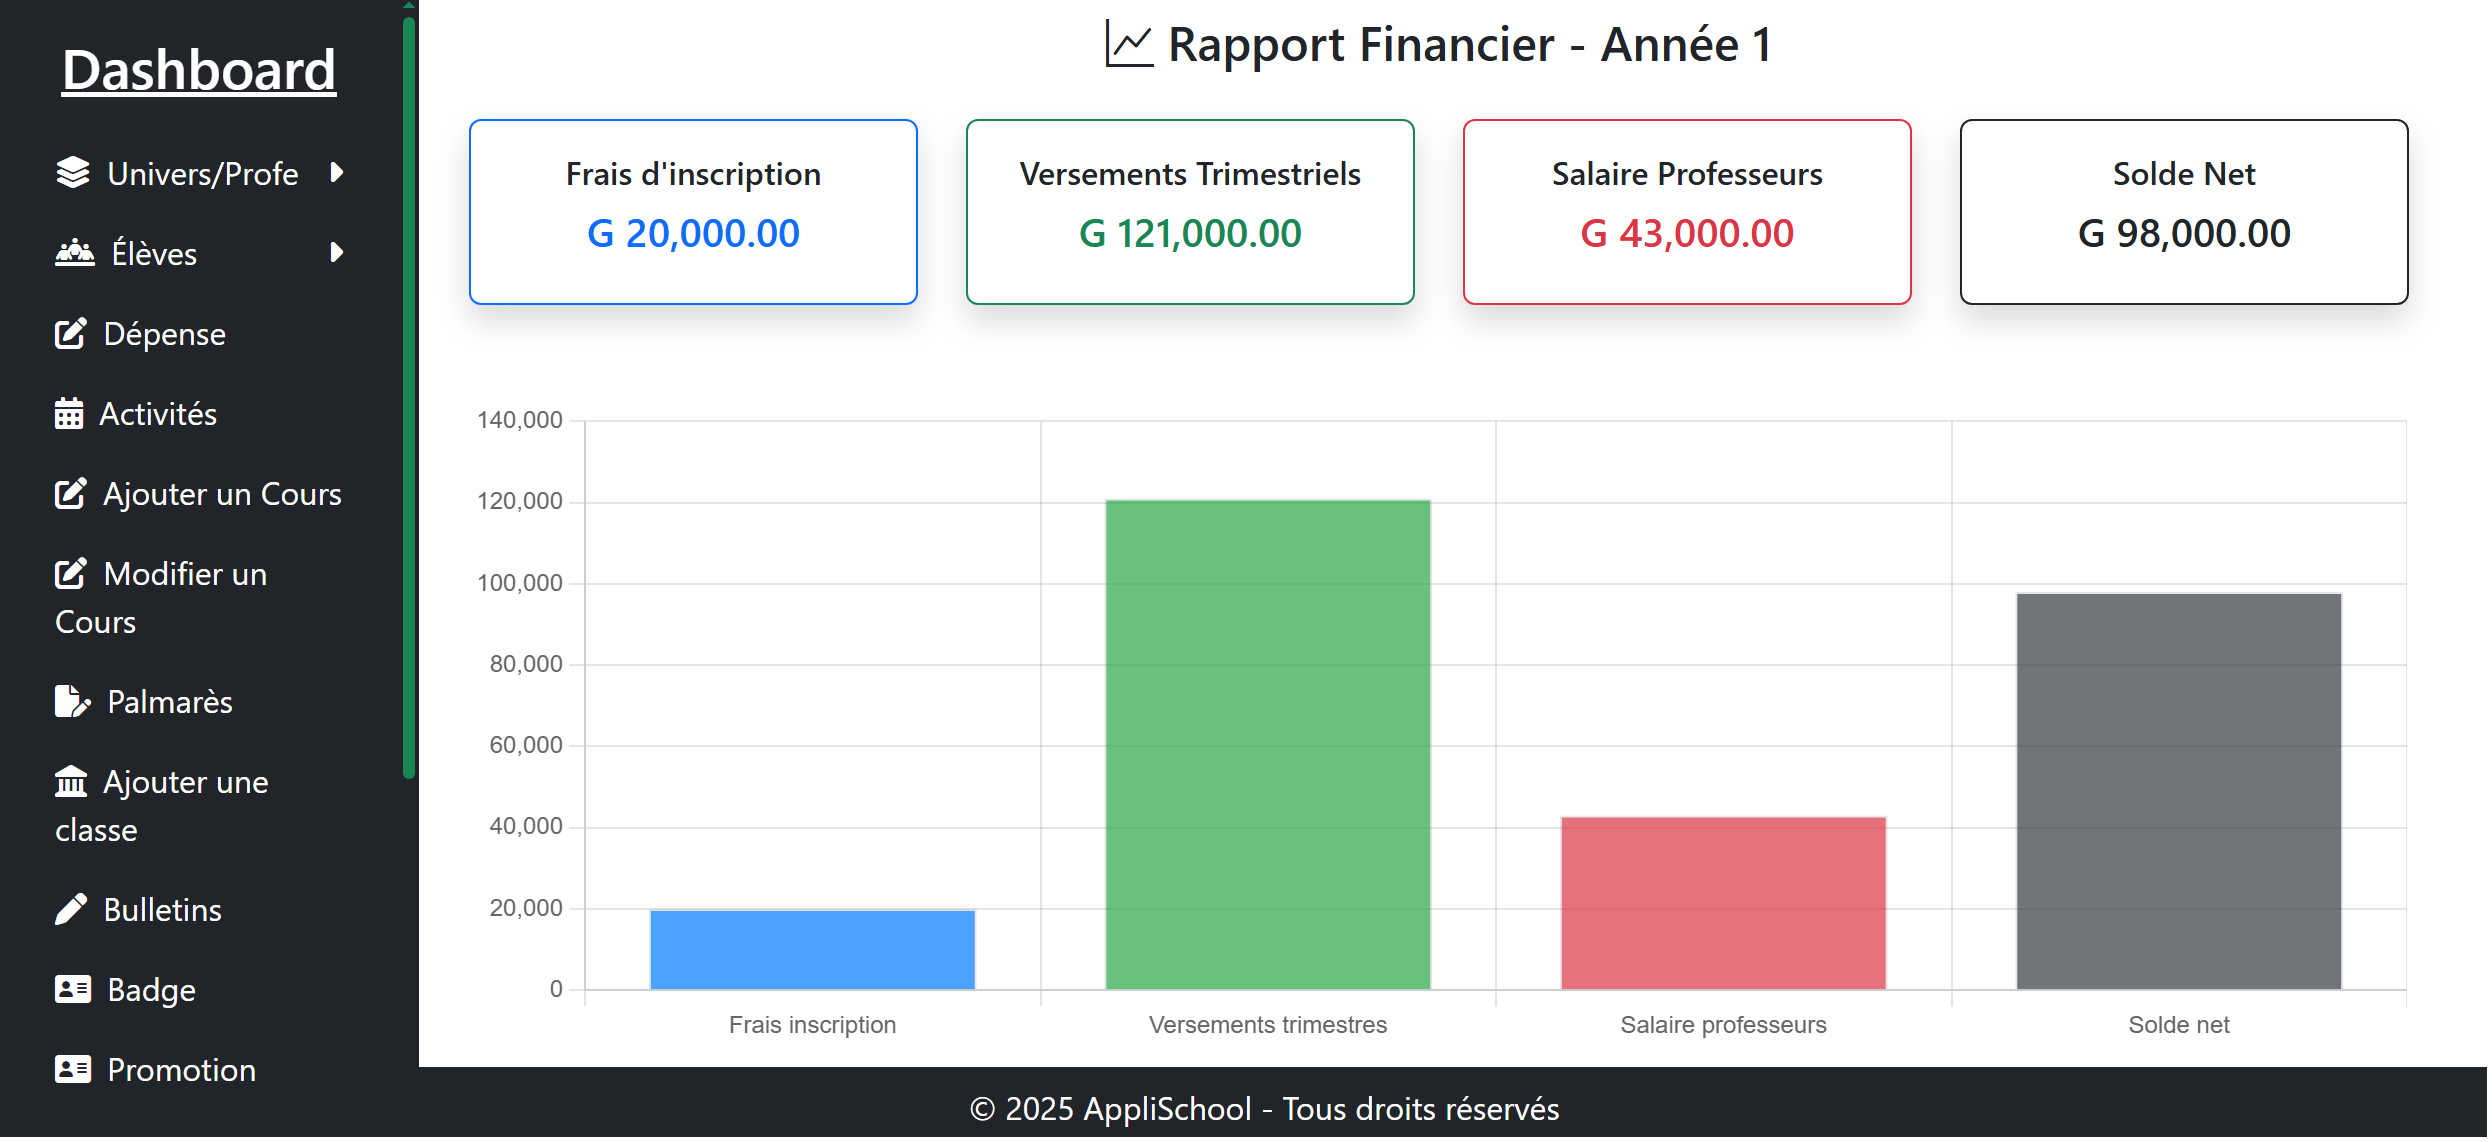Click the Élèves group icon
This screenshot has width=2492, height=1142.
(75, 253)
